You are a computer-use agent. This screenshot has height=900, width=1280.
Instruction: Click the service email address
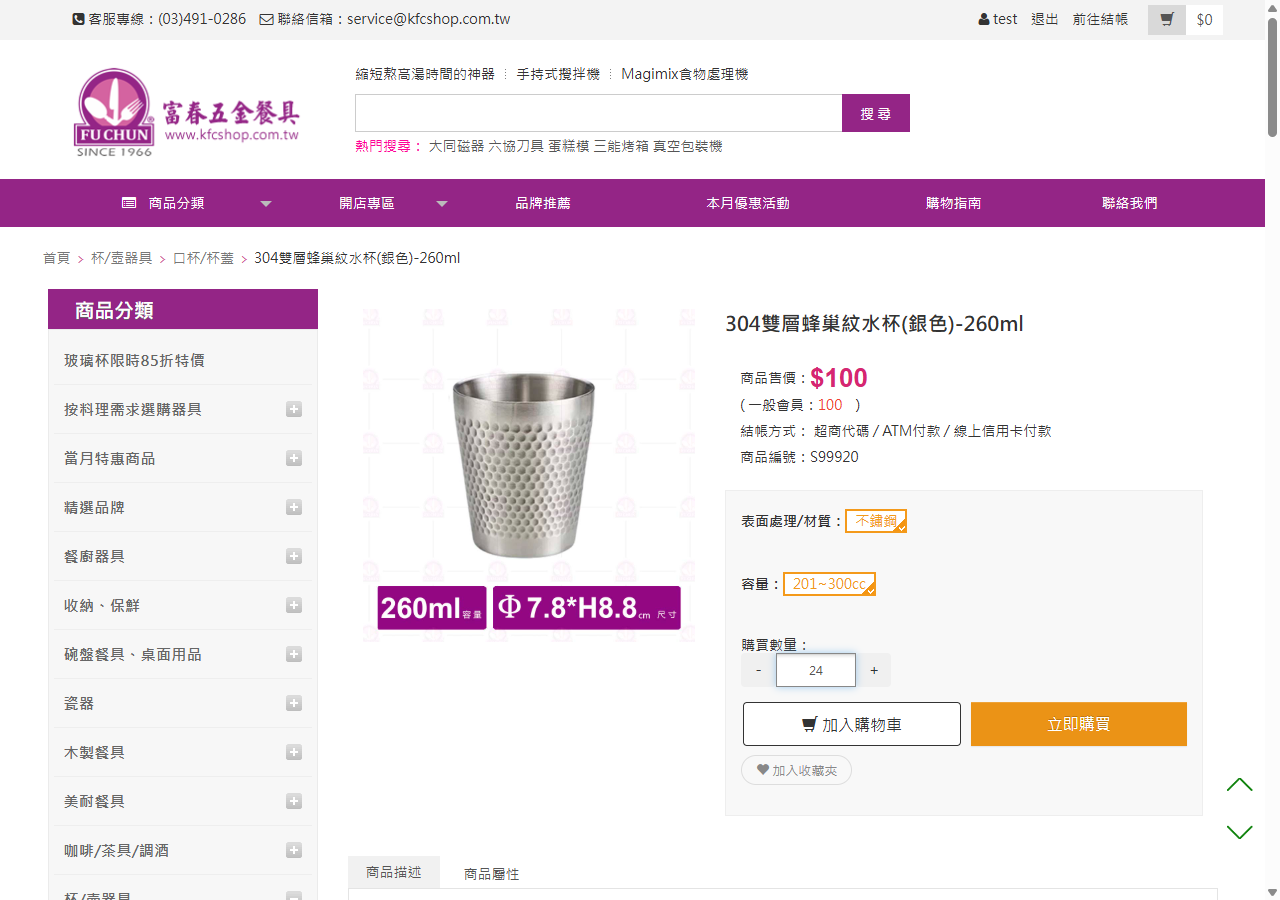tap(428, 19)
